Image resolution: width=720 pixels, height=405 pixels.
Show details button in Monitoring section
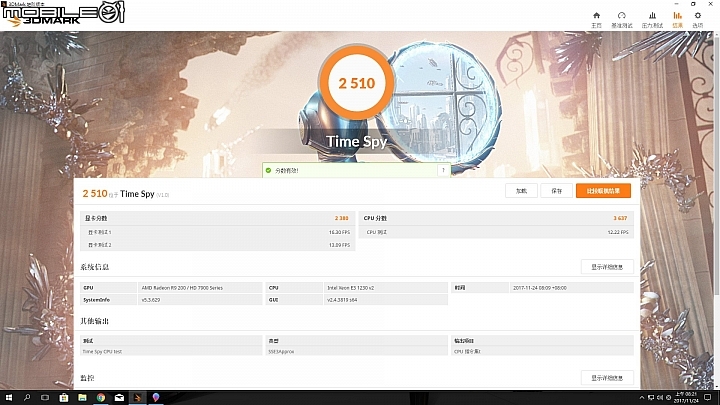pyautogui.click(x=607, y=378)
